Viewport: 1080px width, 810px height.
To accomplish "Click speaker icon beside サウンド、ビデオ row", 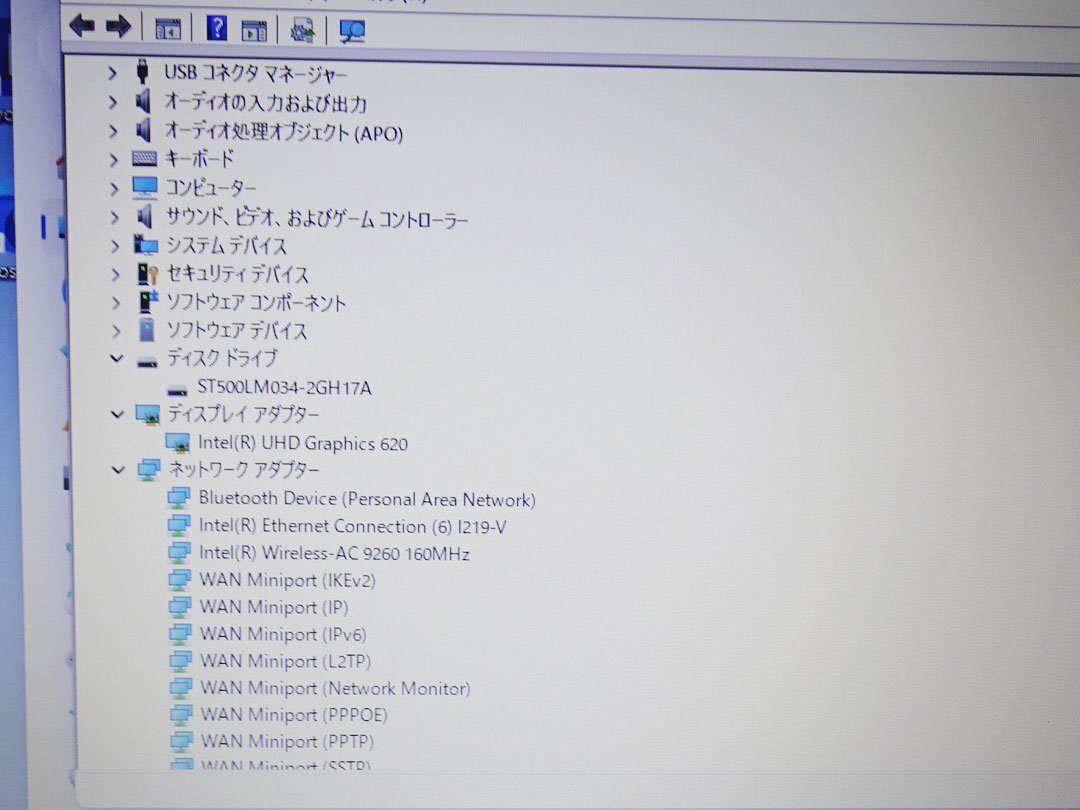I will [145, 217].
